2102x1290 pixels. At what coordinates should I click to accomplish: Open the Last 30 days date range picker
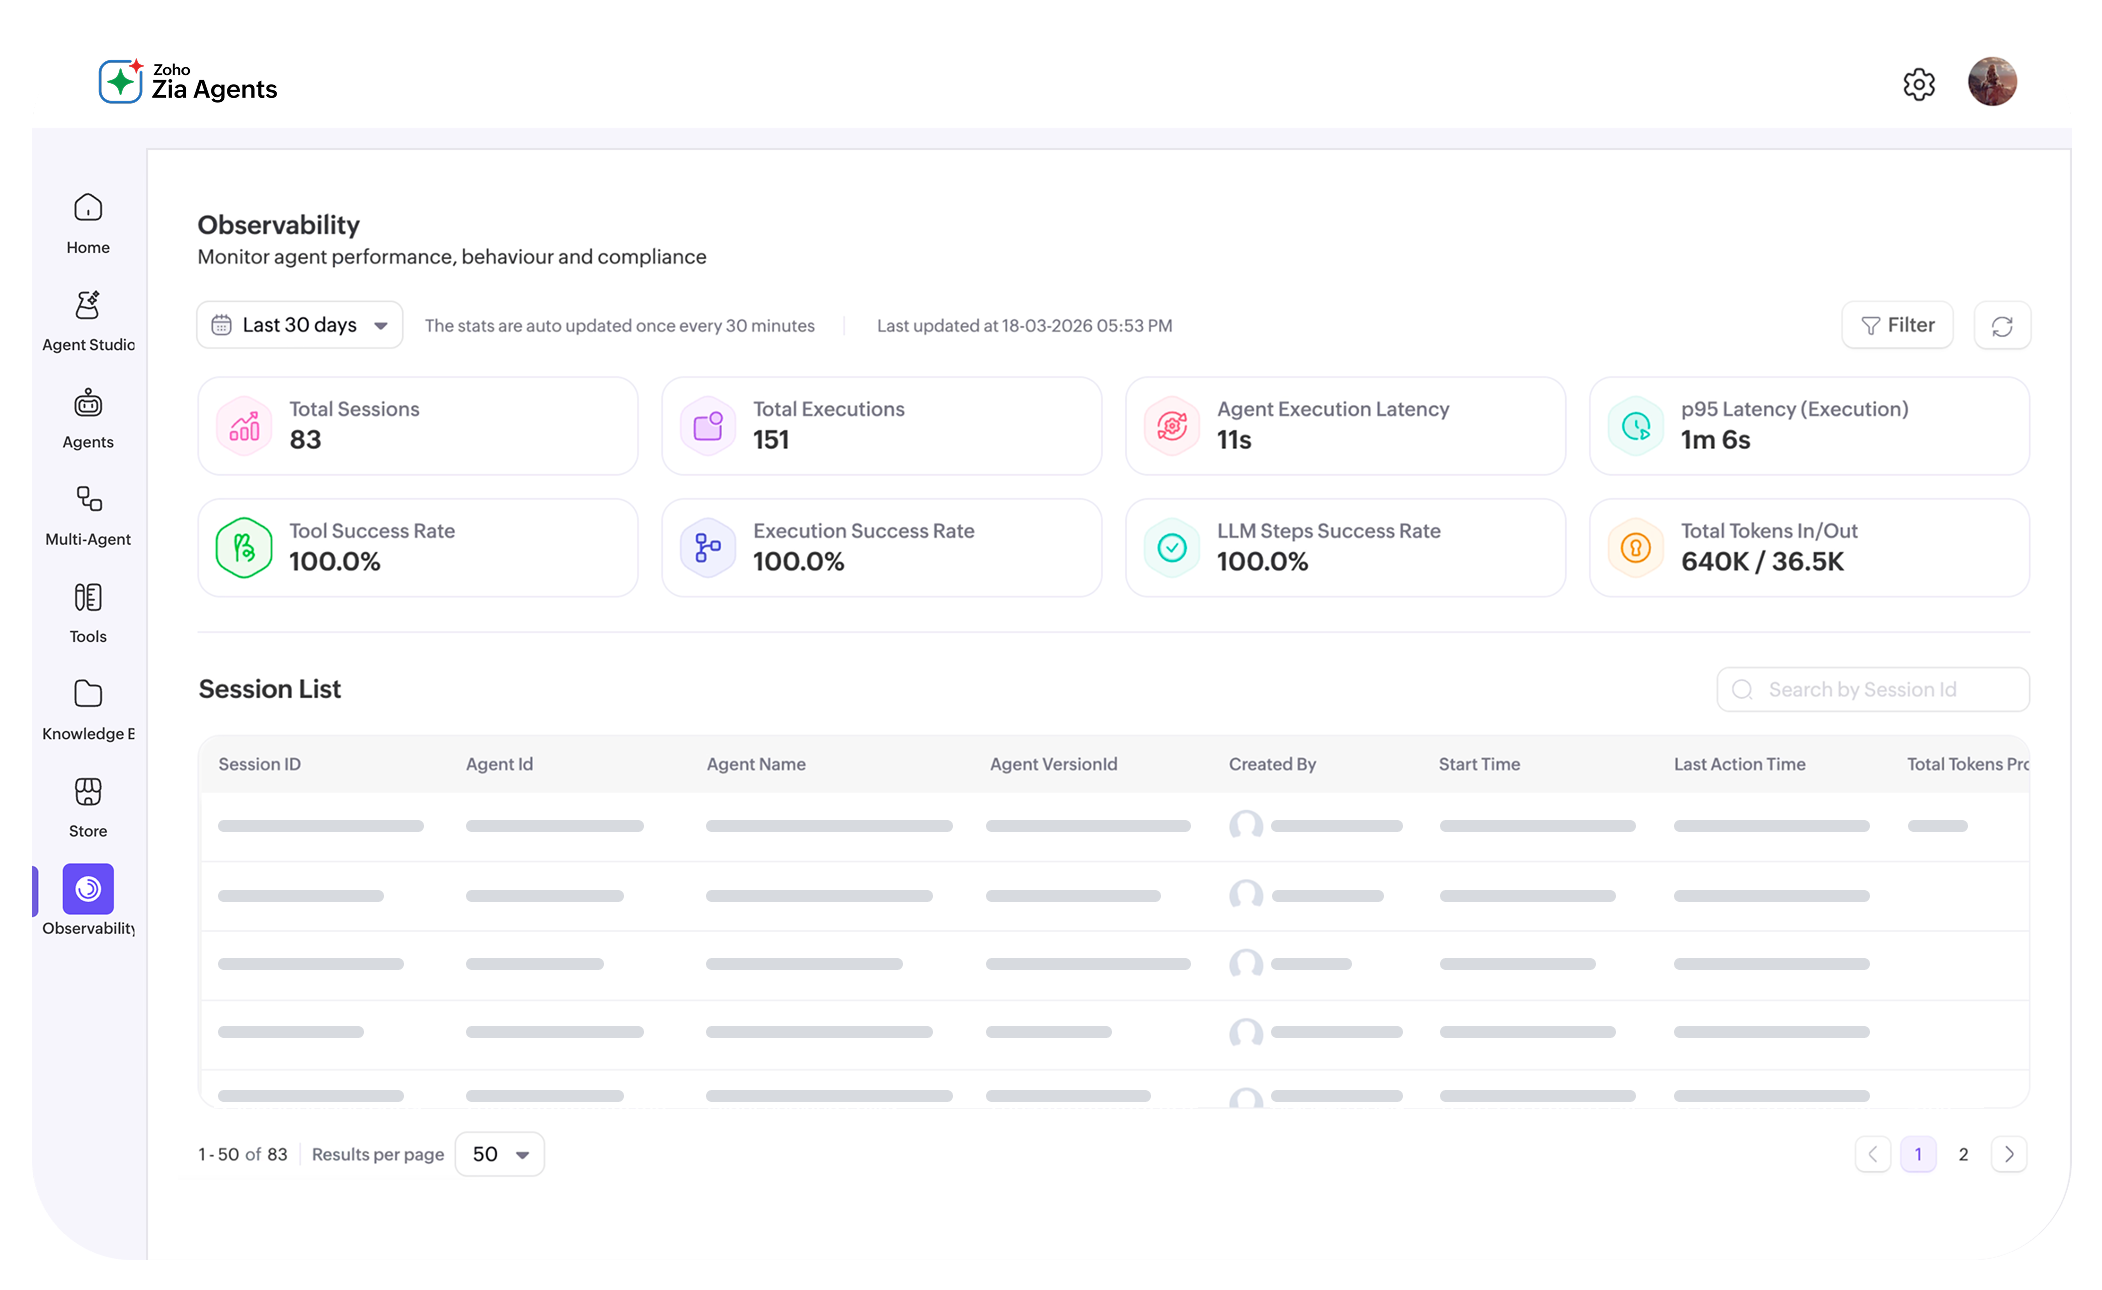(298, 324)
